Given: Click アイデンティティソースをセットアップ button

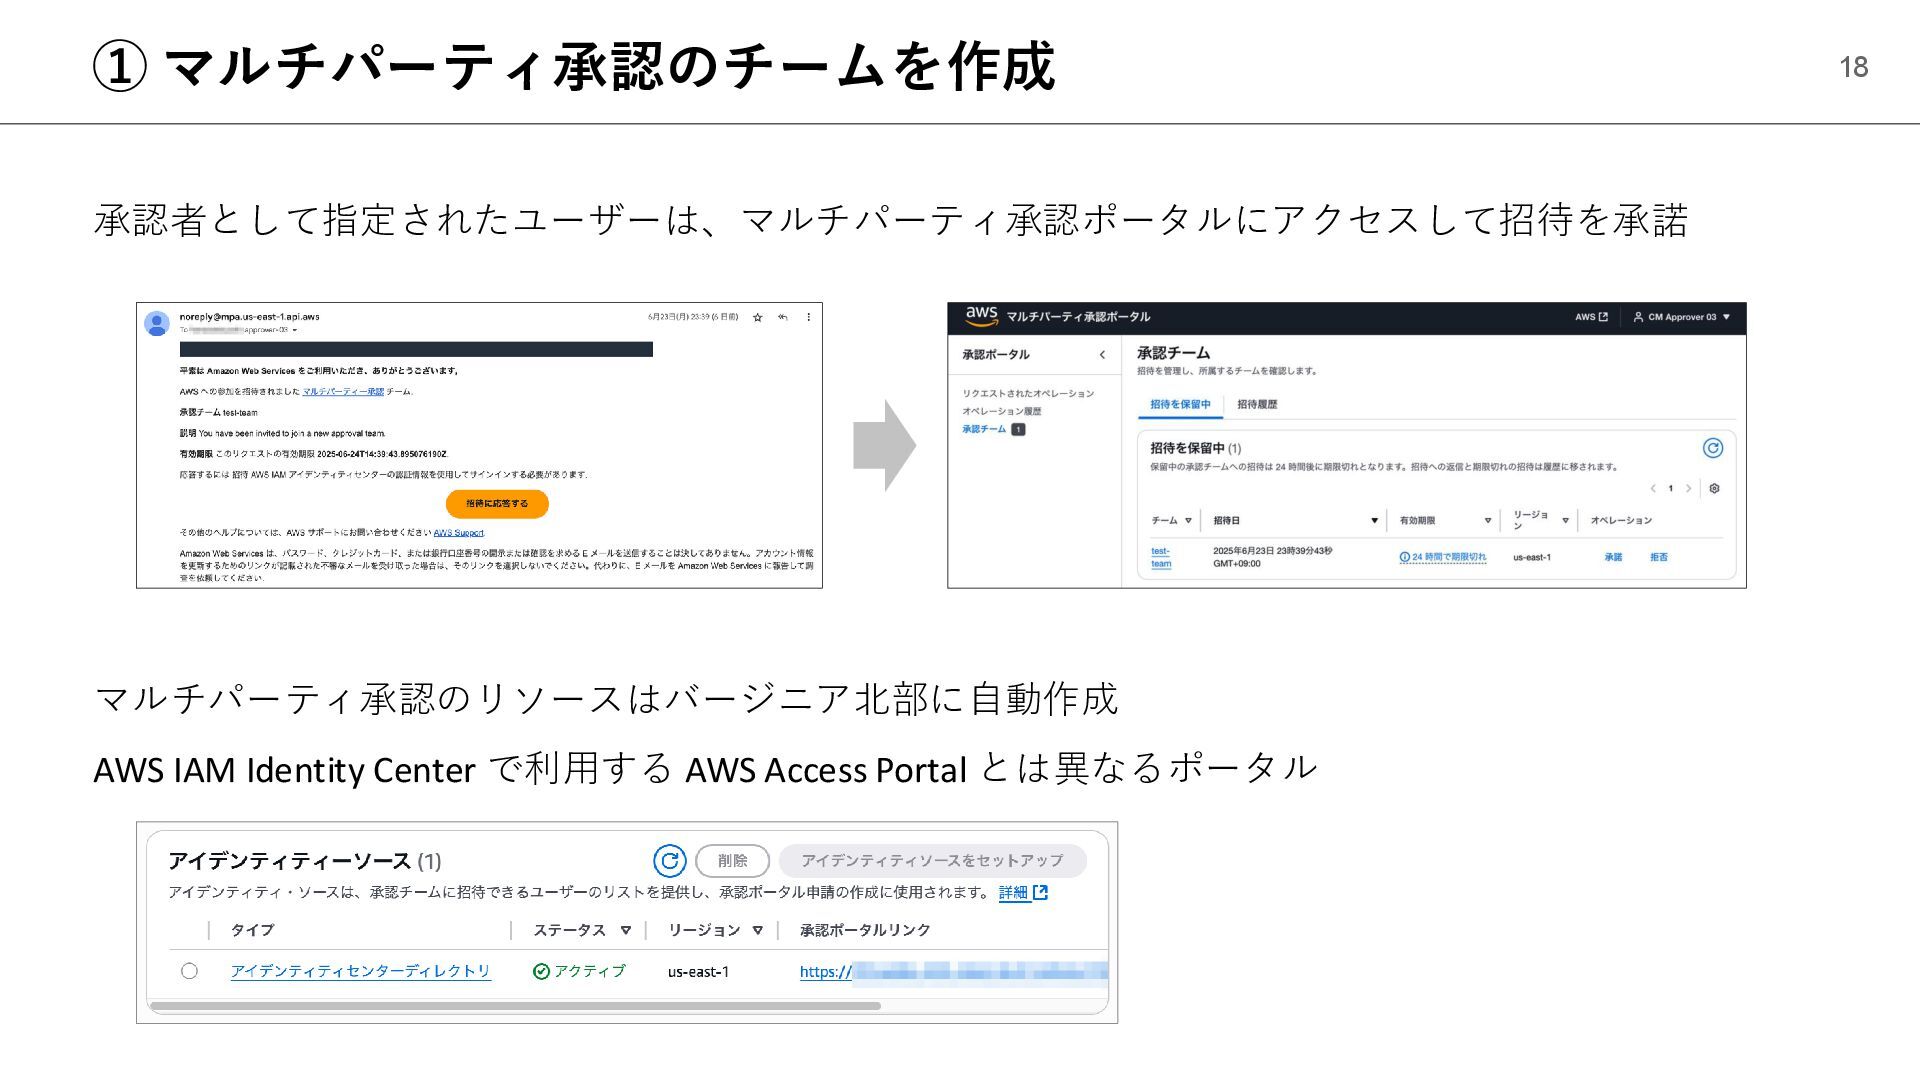Looking at the screenshot, I should pos(932,861).
